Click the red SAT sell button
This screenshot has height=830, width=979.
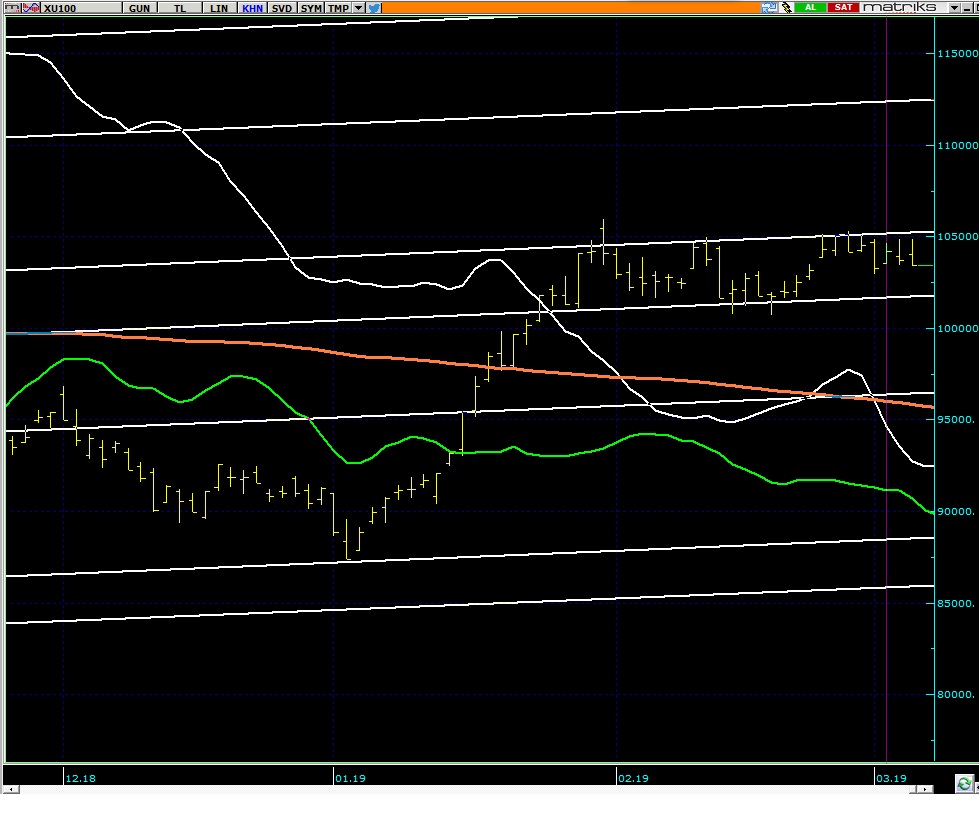pyautogui.click(x=844, y=7)
